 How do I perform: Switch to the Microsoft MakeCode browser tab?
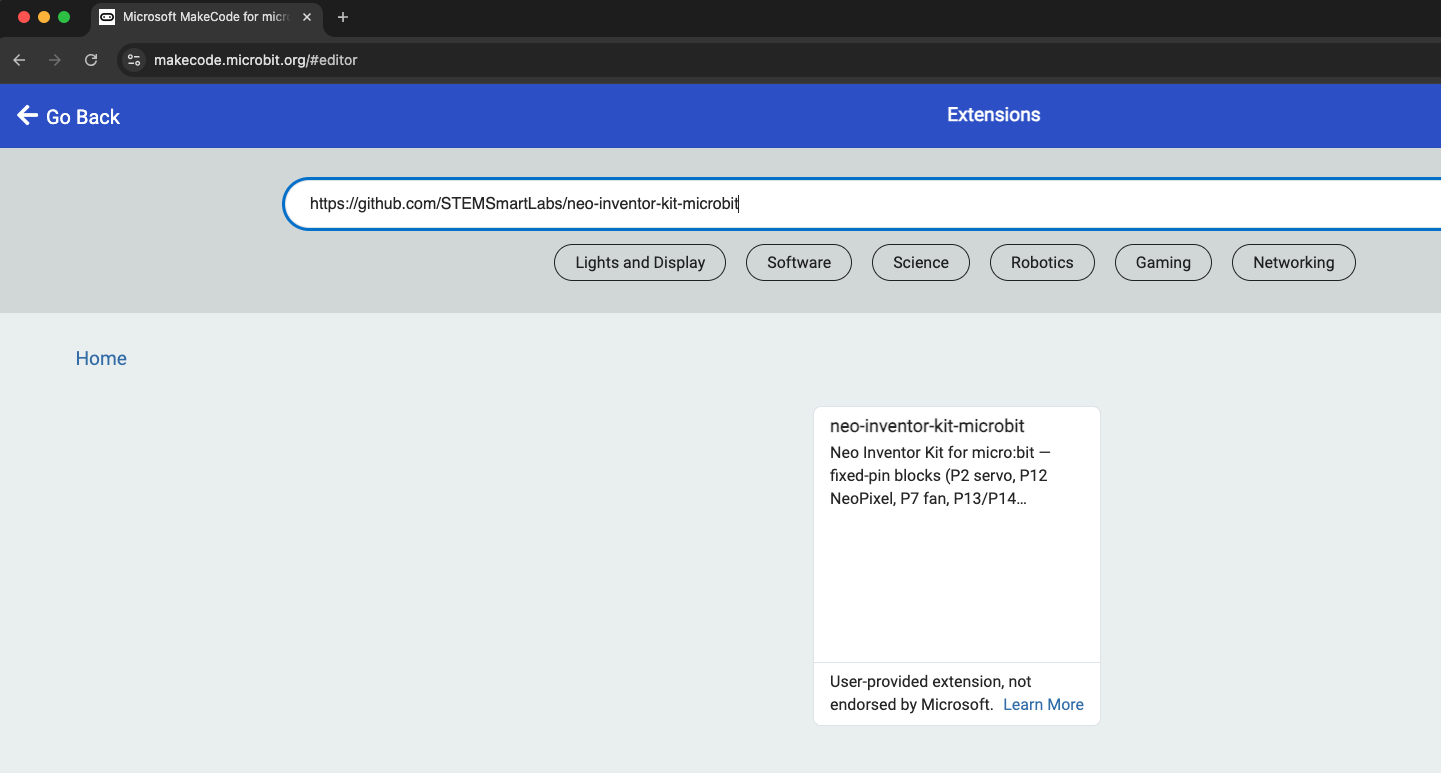[200, 17]
